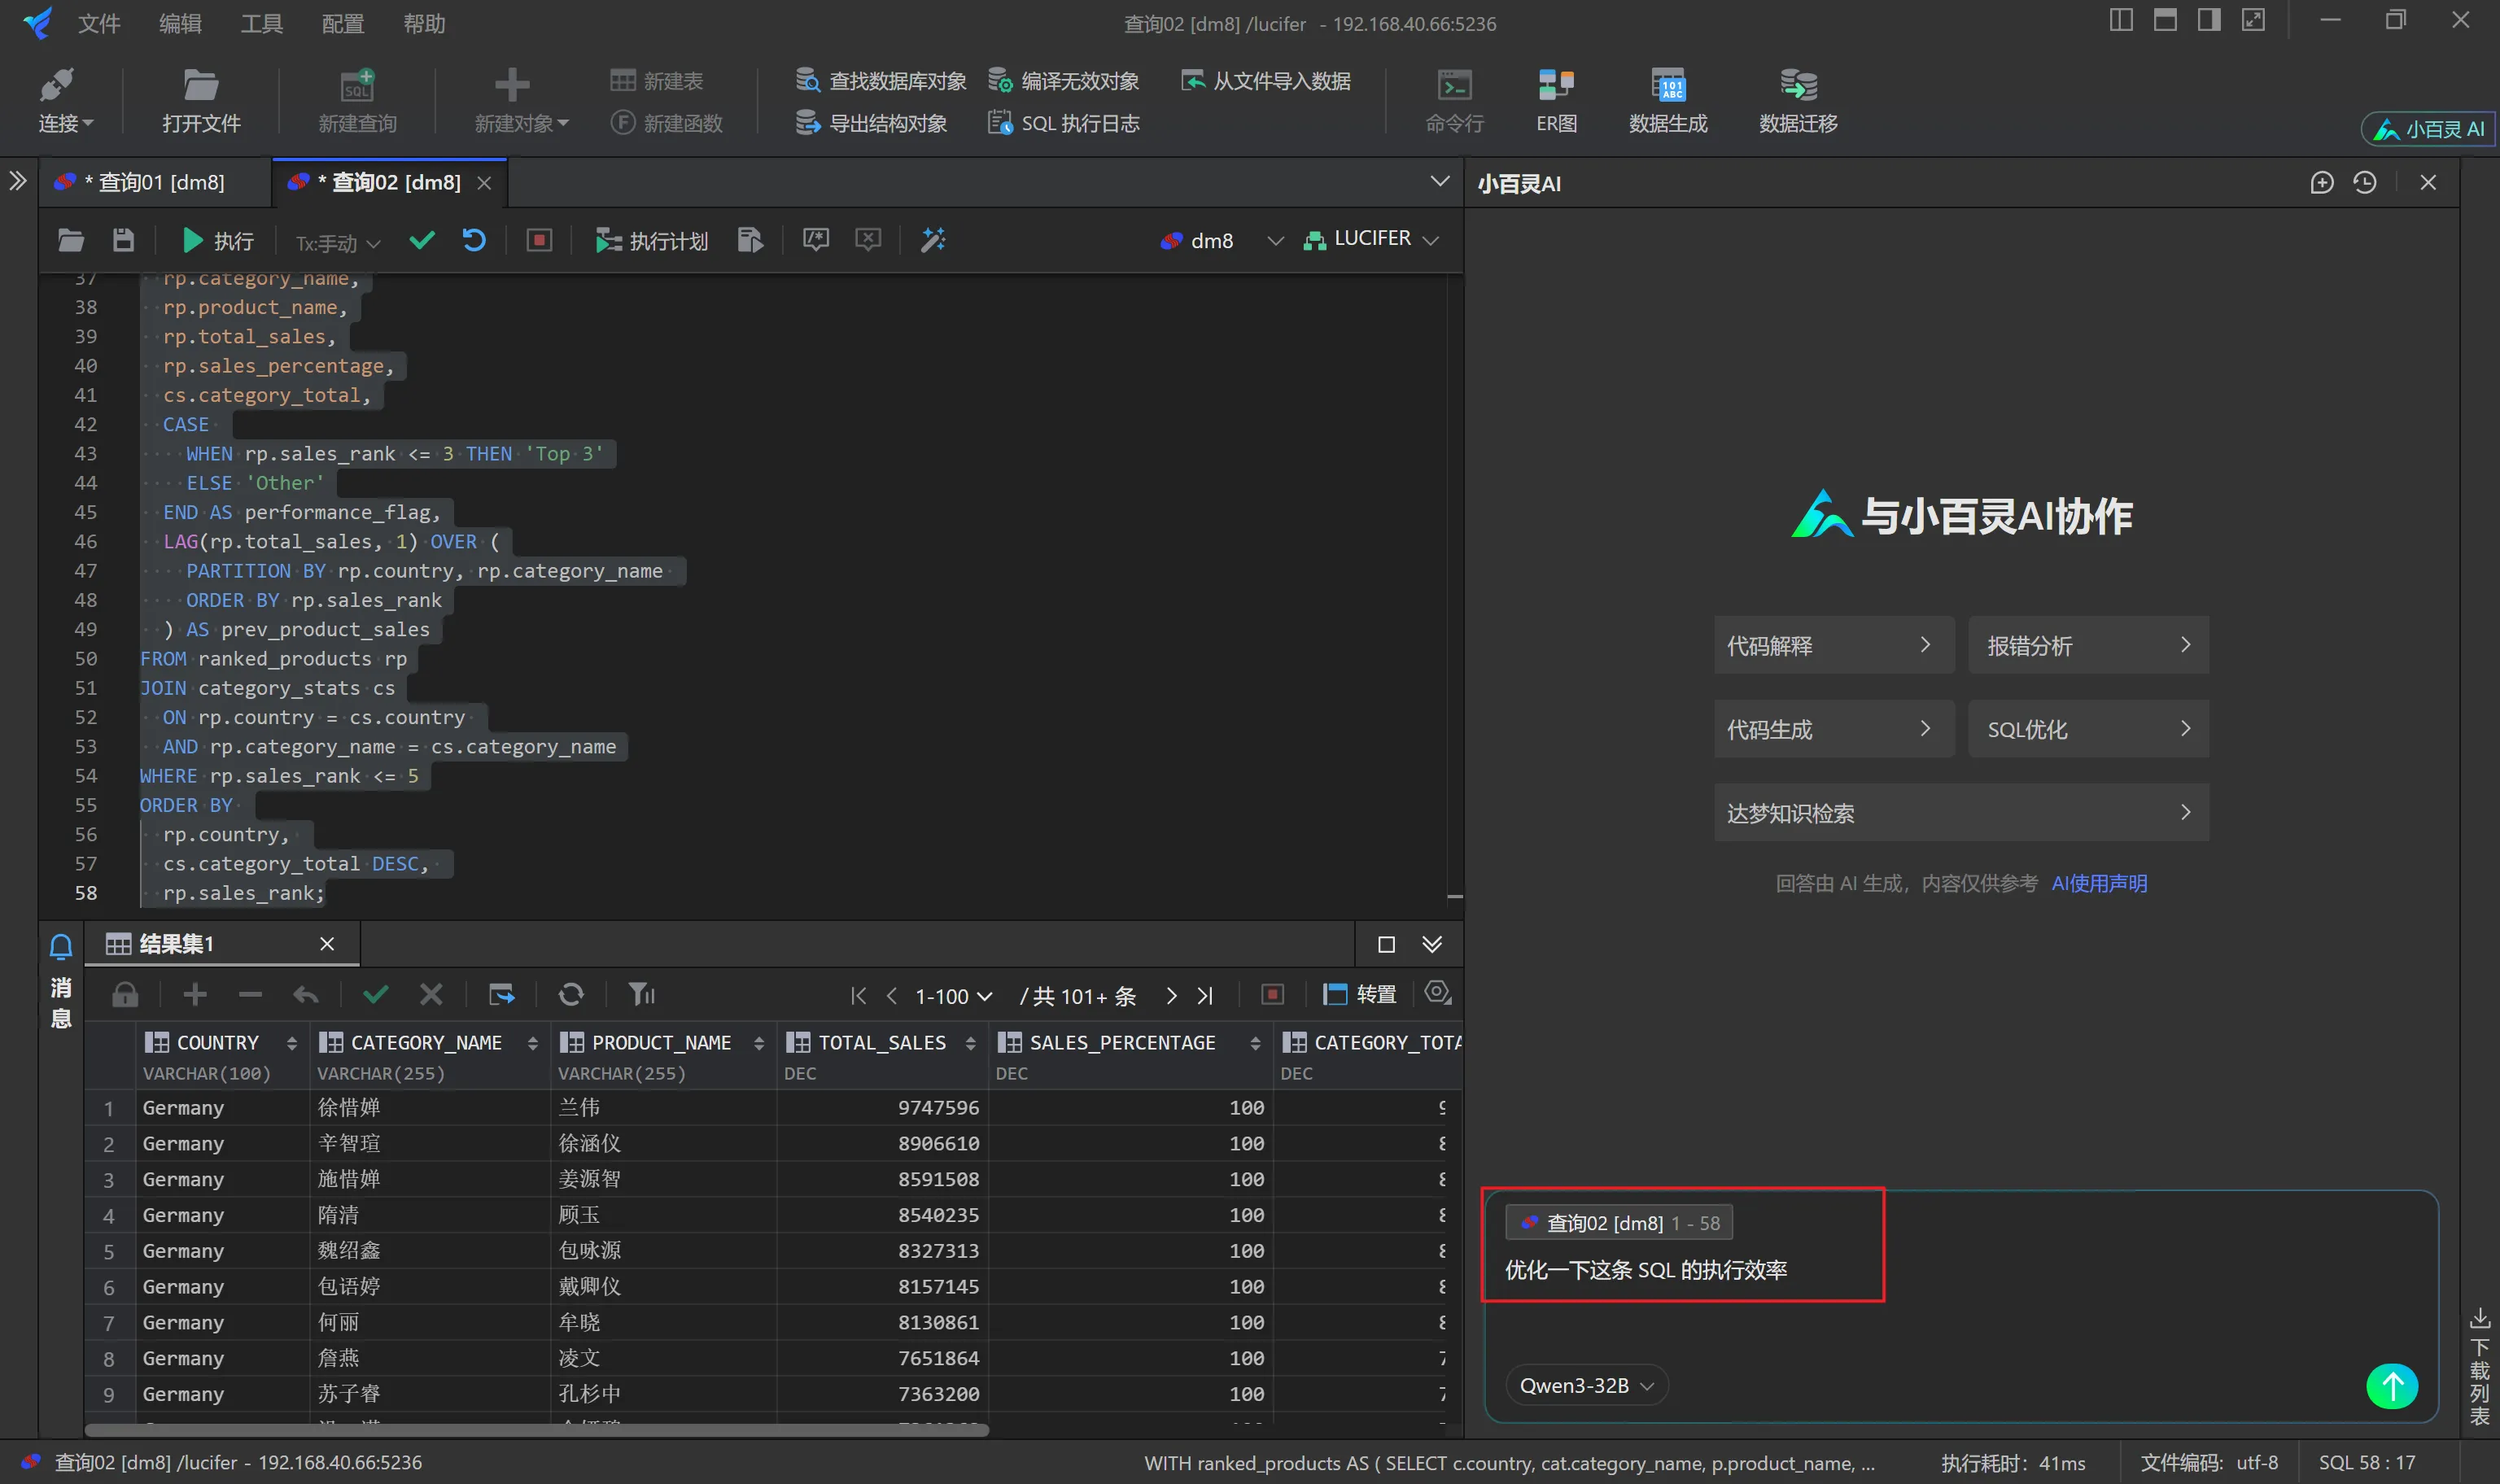Click the commit checkmark in editor toolbar

point(422,240)
